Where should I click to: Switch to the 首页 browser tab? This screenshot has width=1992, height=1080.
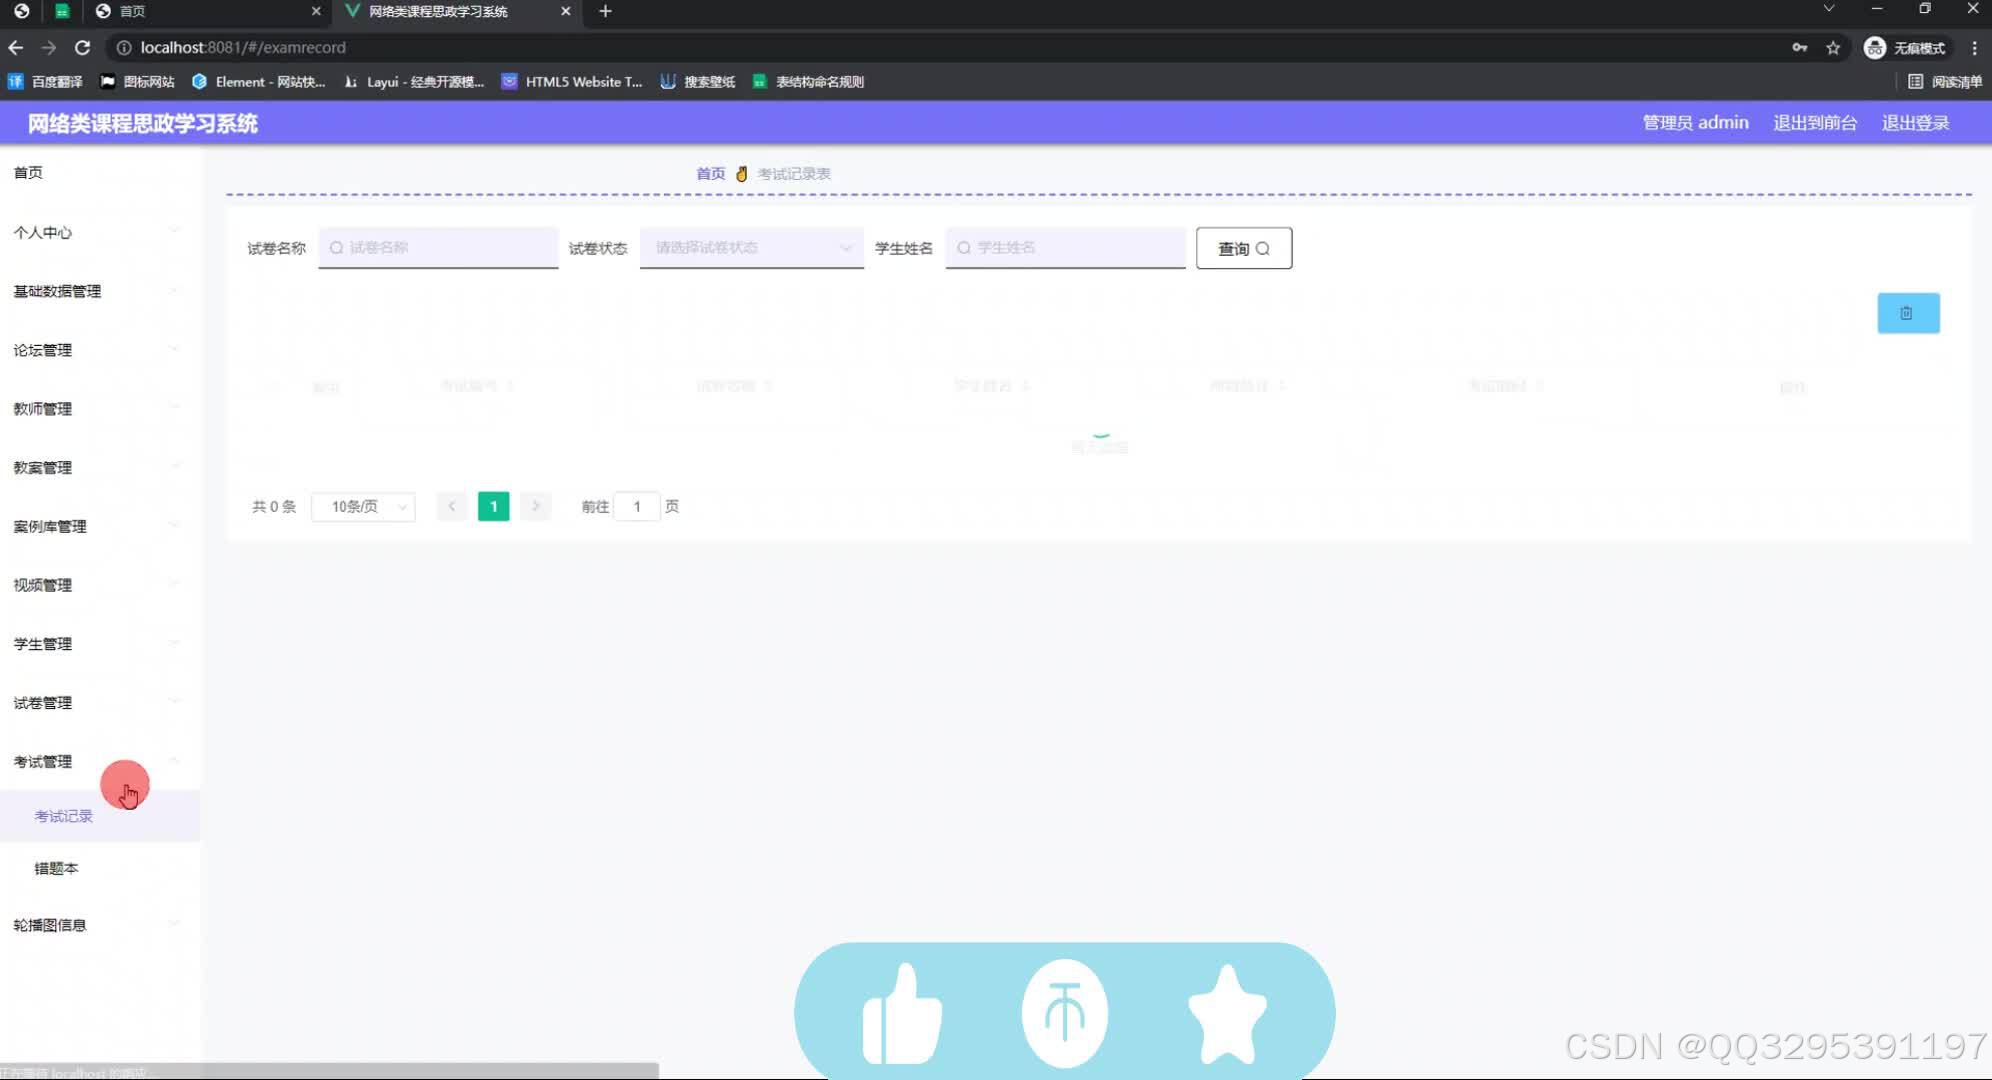tap(205, 11)
